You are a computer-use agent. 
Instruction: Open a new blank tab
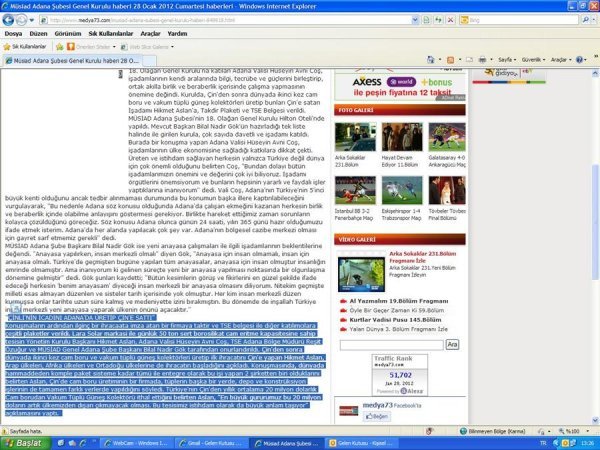coord(150,60)
